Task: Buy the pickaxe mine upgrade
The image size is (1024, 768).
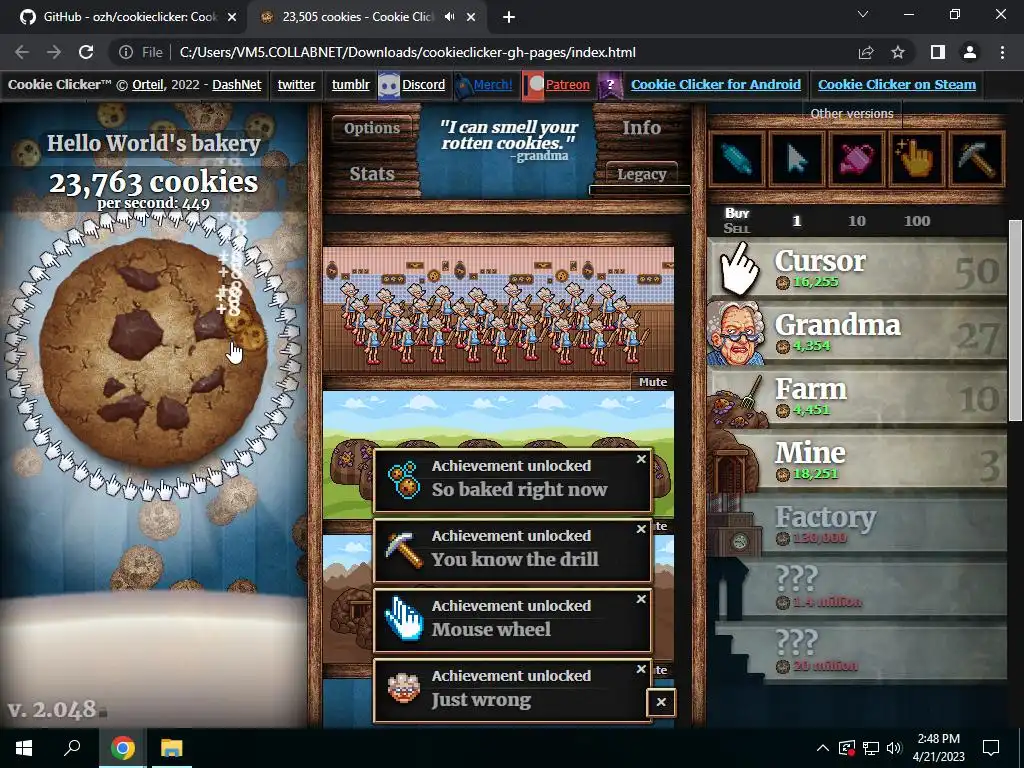Action: 976,159
